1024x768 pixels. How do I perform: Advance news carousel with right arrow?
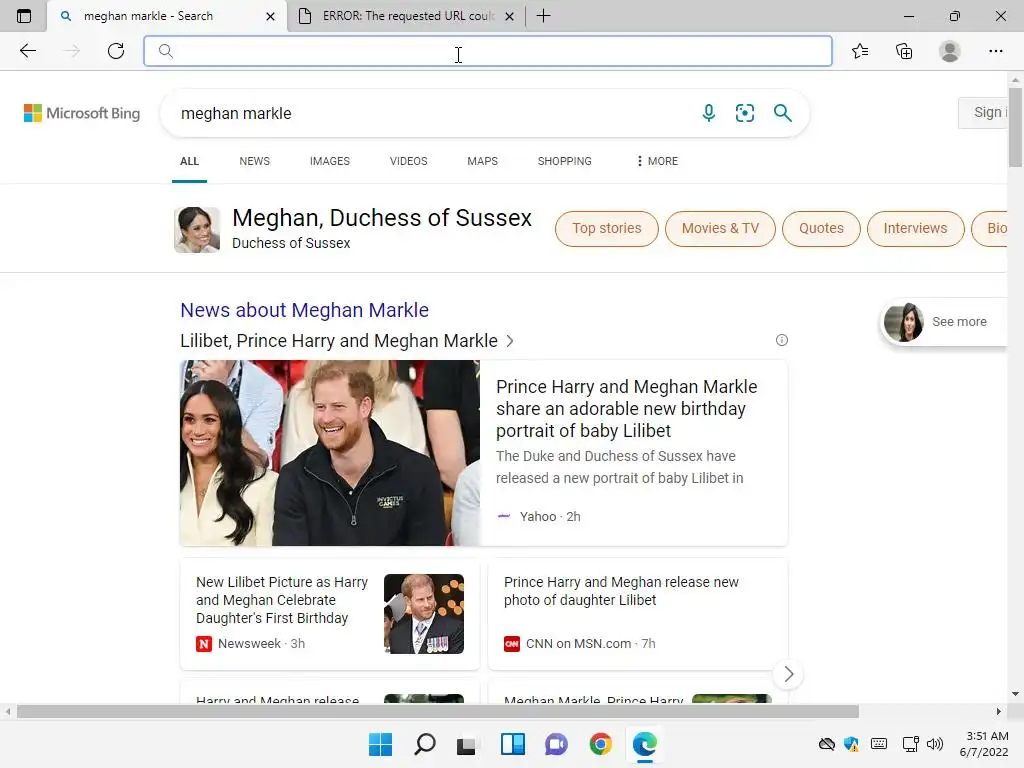(x=788, y=674)
